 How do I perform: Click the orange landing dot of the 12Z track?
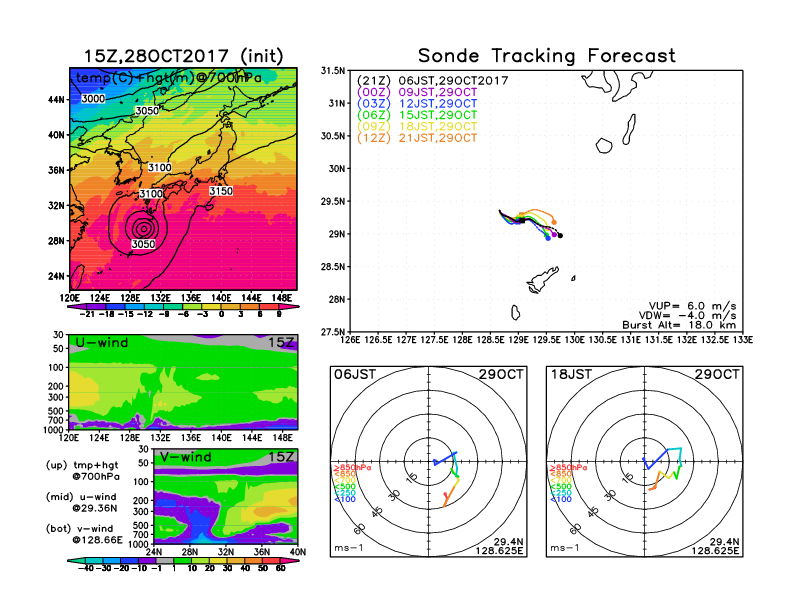coord(554,222)
